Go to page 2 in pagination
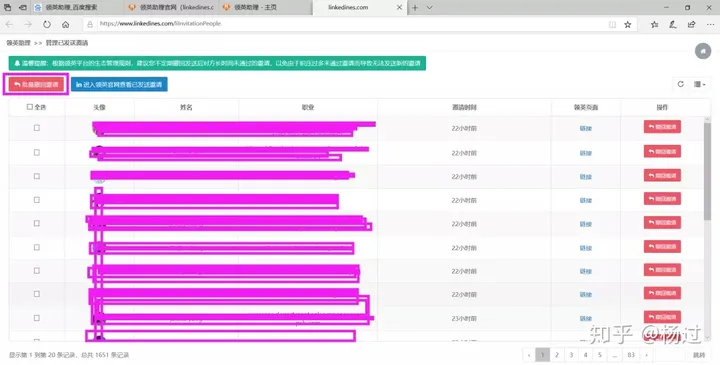 click(x=557, y=355)
